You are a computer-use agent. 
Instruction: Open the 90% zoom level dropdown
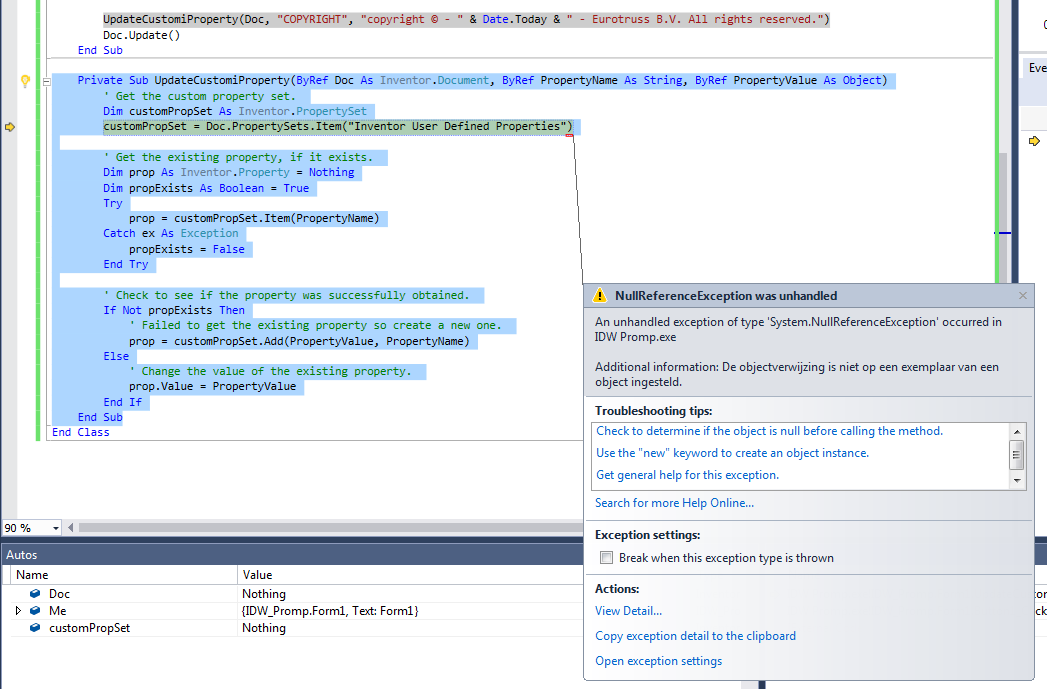tap(55, 527)
